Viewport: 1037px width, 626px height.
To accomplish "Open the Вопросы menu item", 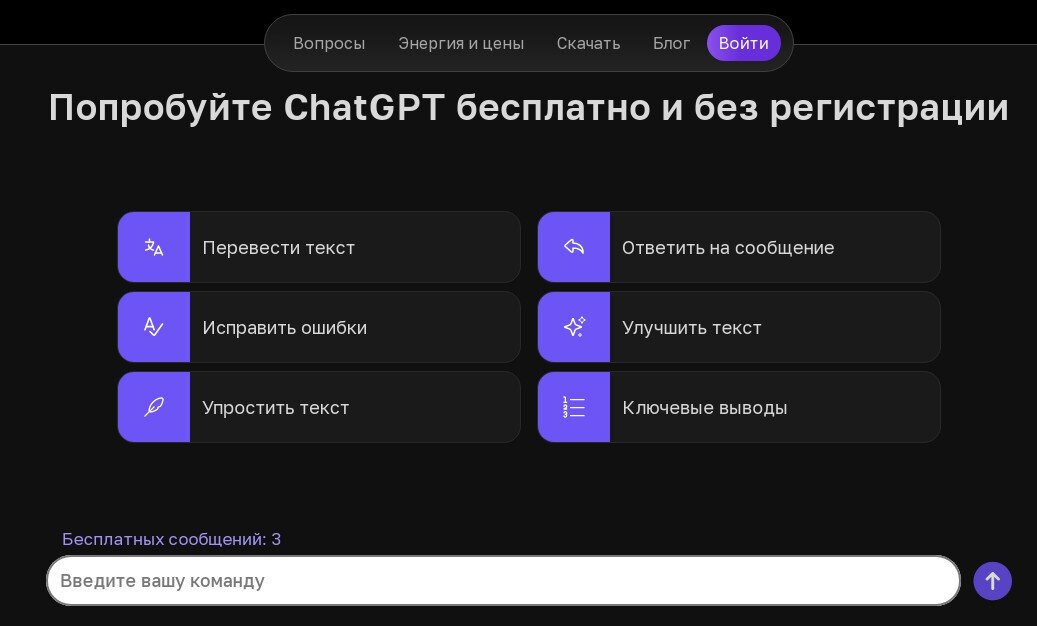I will click(x=329, y=43).
